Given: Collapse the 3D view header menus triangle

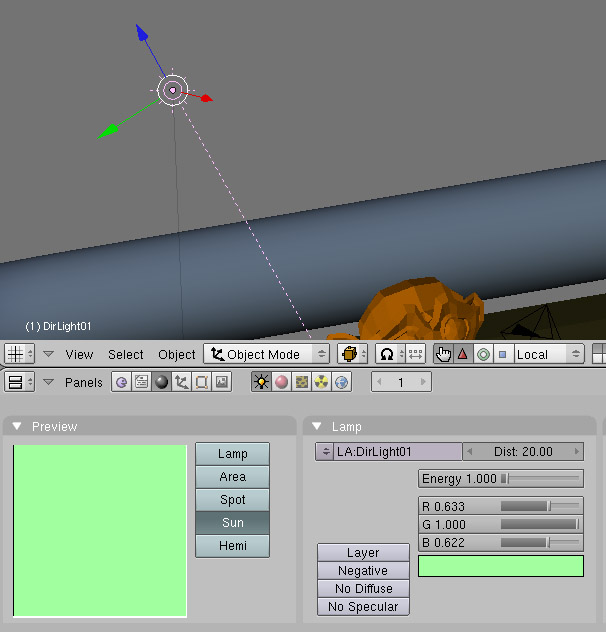Looking at the screenshot, I should (48, 354).
